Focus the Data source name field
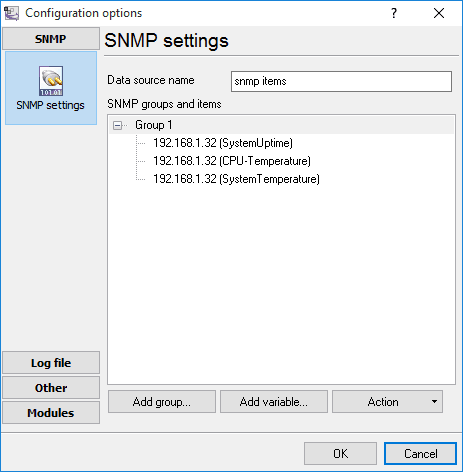 341,81
